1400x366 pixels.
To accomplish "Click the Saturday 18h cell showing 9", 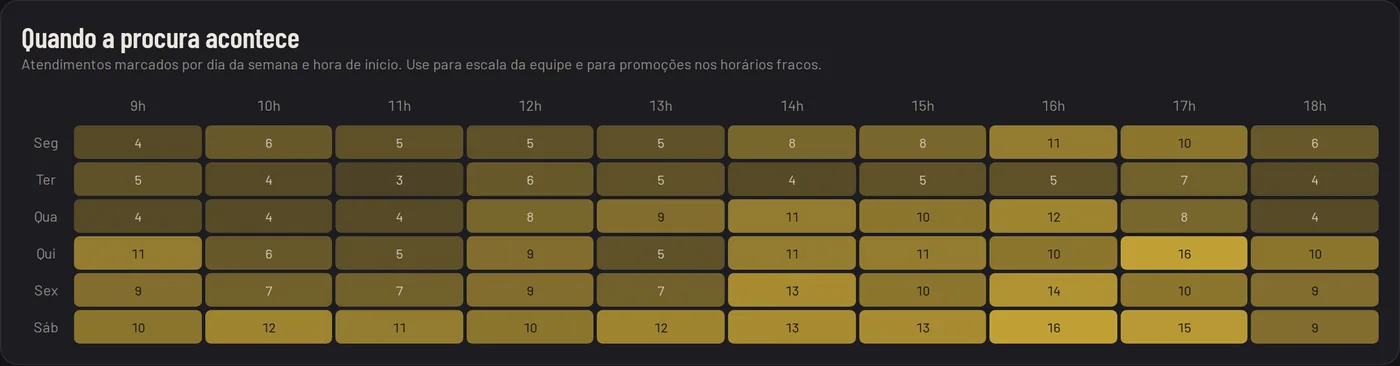I will pos(1315,328).
